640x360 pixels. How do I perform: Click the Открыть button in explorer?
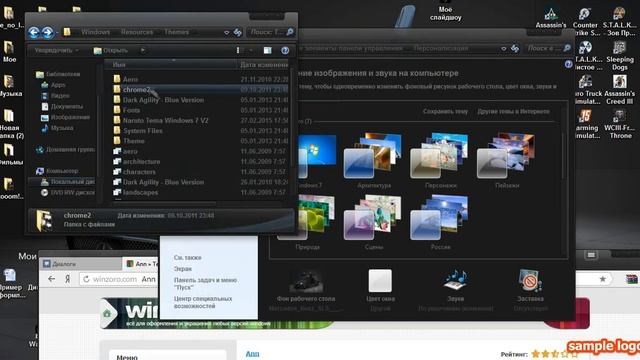tap(111, 50)
